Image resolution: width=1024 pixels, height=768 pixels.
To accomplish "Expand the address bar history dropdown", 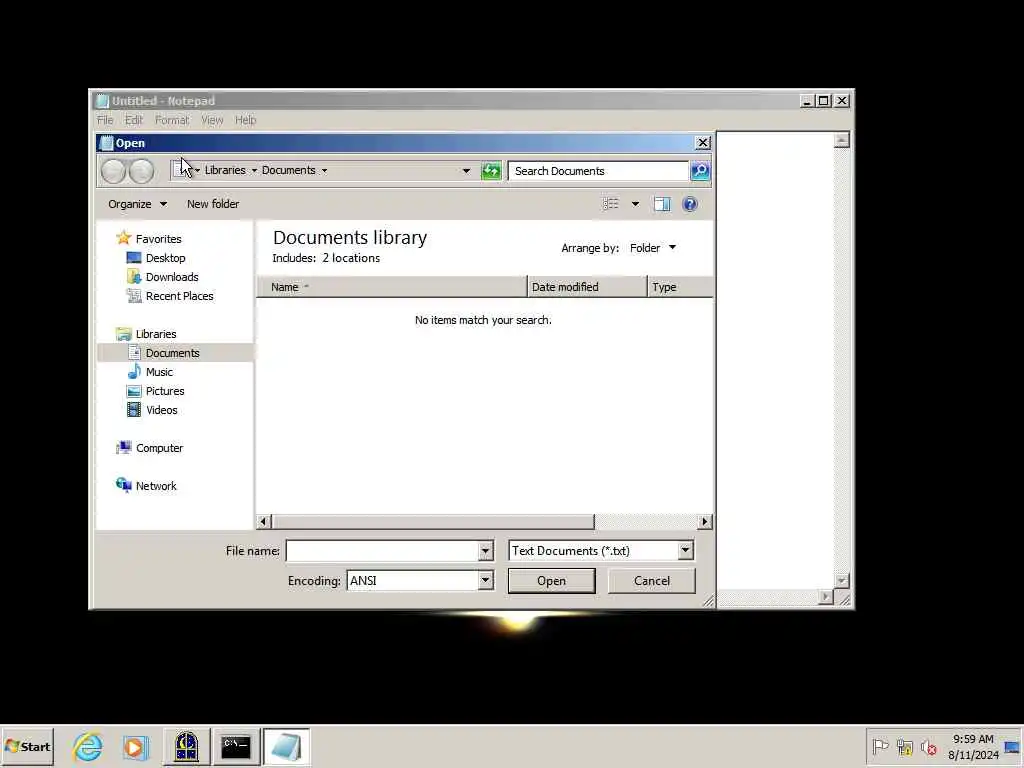I will pos(466,171).
